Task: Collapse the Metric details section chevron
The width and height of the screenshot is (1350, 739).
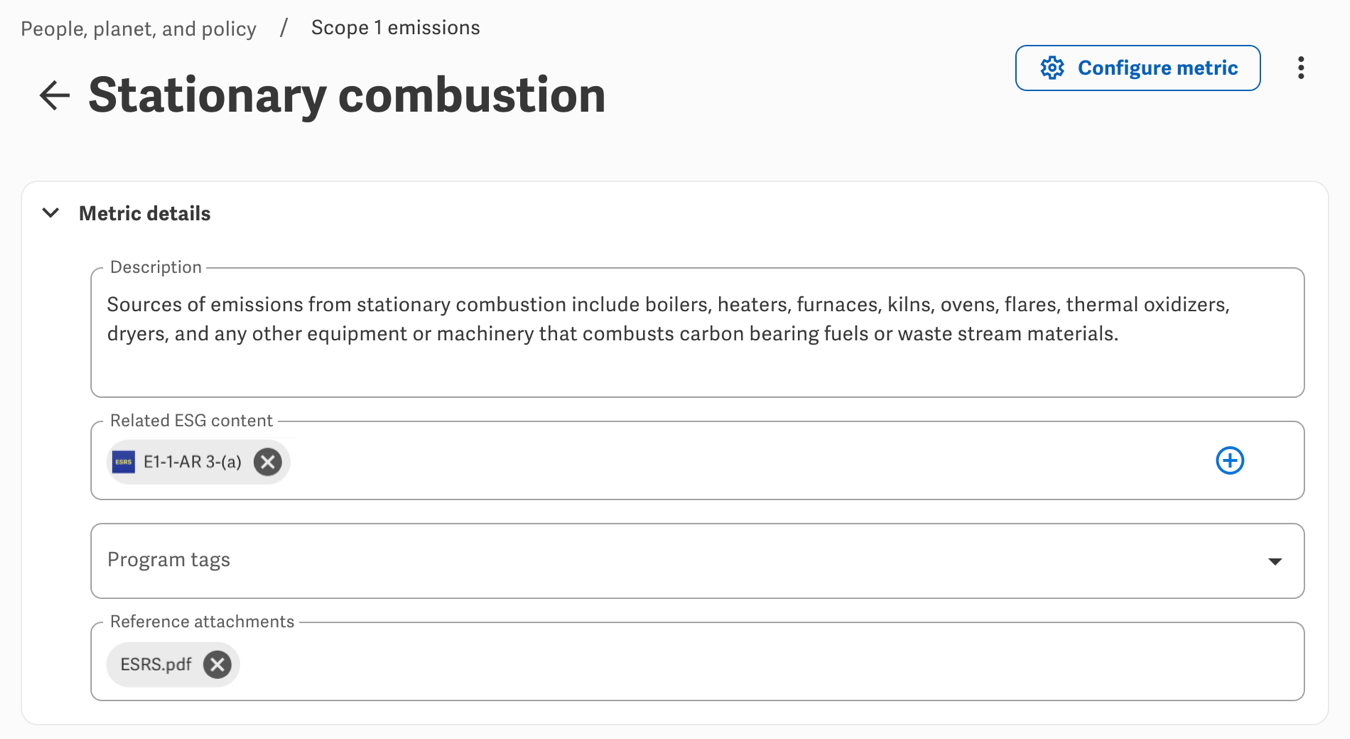Action: 51,213
